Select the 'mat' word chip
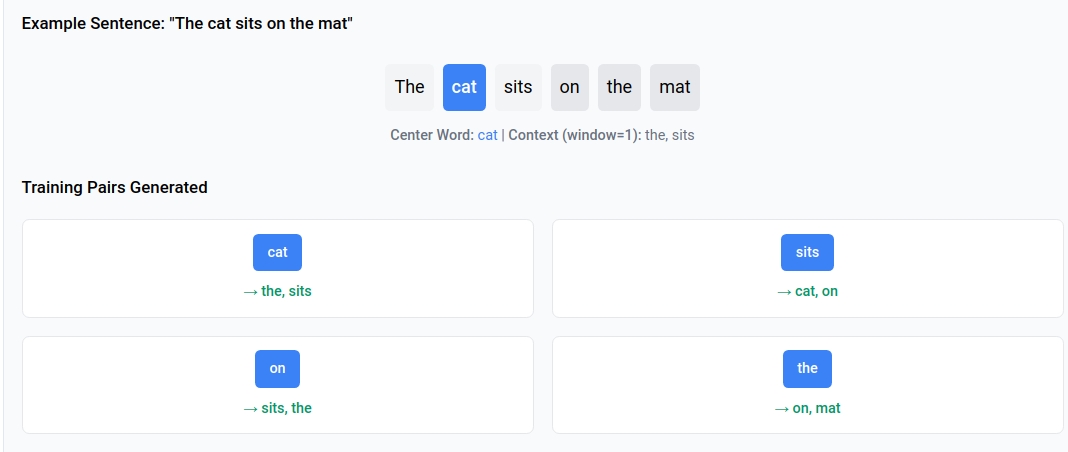Viewport: 1068px width, 452px height. pyautogui.click(x=675, y=87)
